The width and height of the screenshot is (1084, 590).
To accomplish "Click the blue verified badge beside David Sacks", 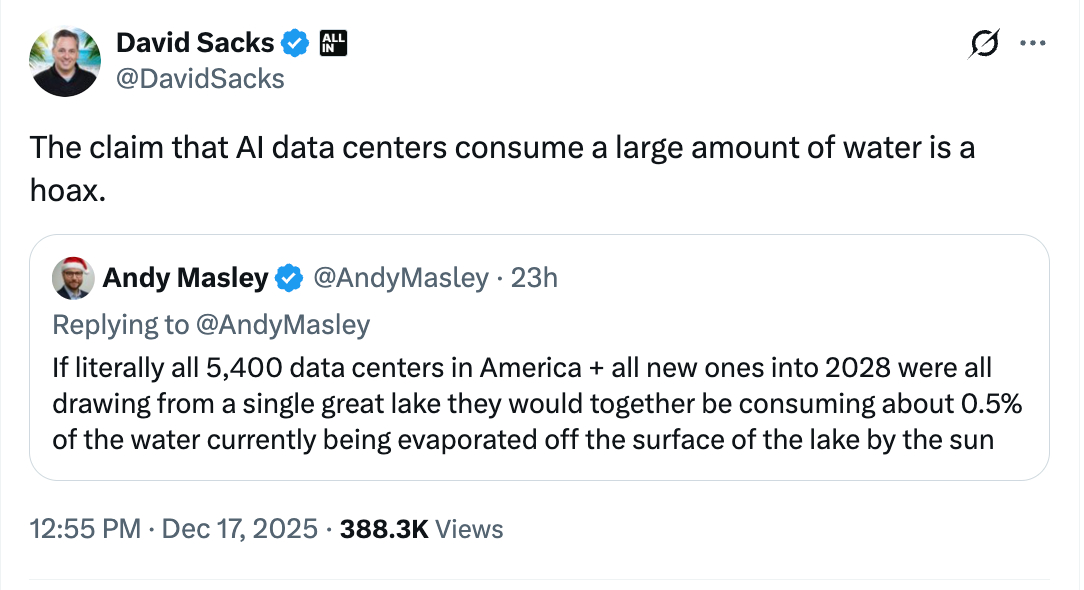I will click(294, 43).
